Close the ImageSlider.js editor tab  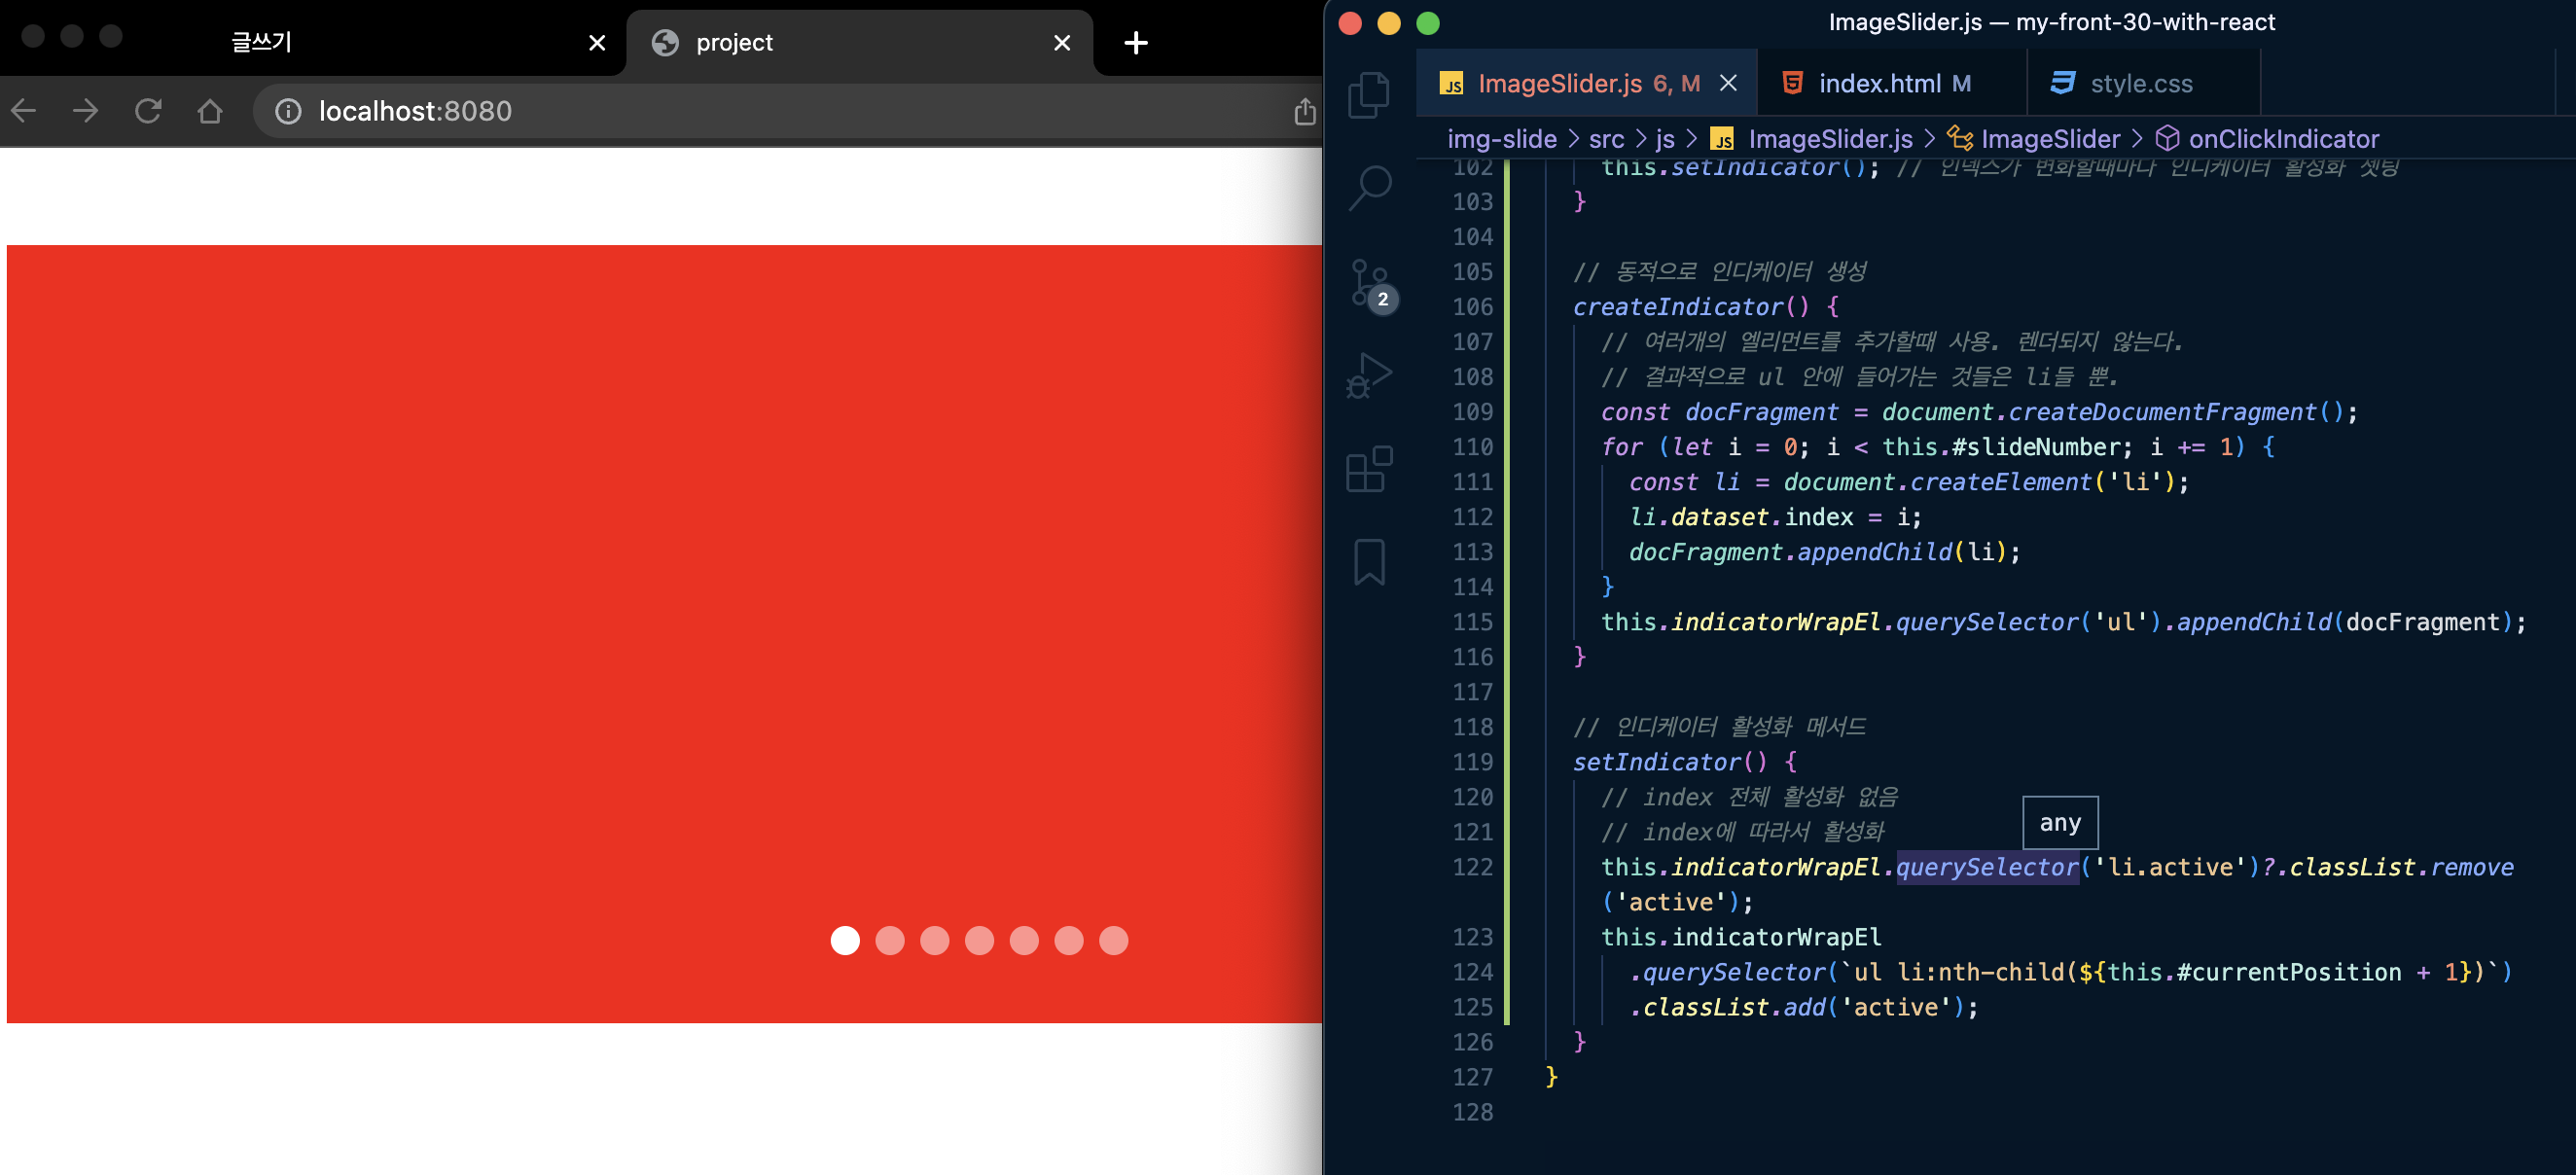pos(1727,83)
